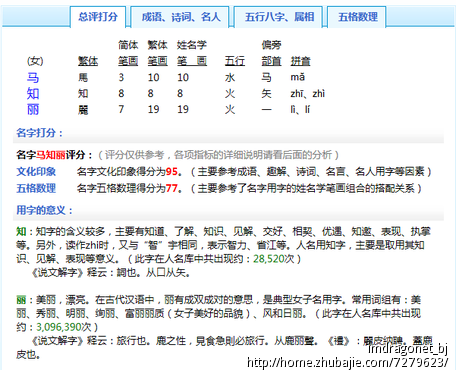The height and width of the screenshot is (370, 456).
Task: Click the red name 马知丽 in the rating line
Action: [x=51, y=155]
